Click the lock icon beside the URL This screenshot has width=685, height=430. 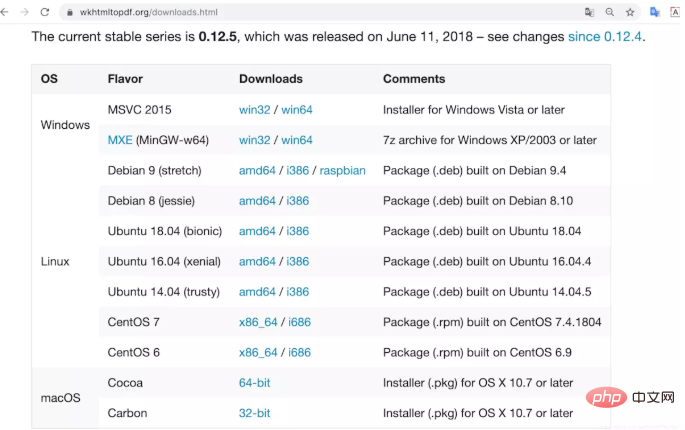tap(69, 12)
